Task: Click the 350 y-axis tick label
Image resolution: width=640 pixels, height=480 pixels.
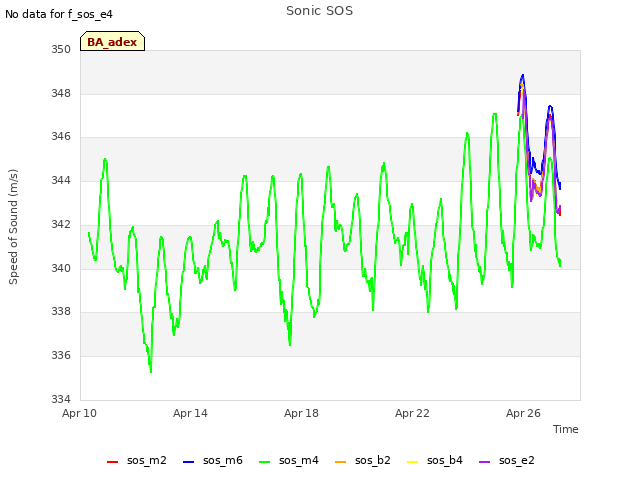Action: tap(61, 49)
